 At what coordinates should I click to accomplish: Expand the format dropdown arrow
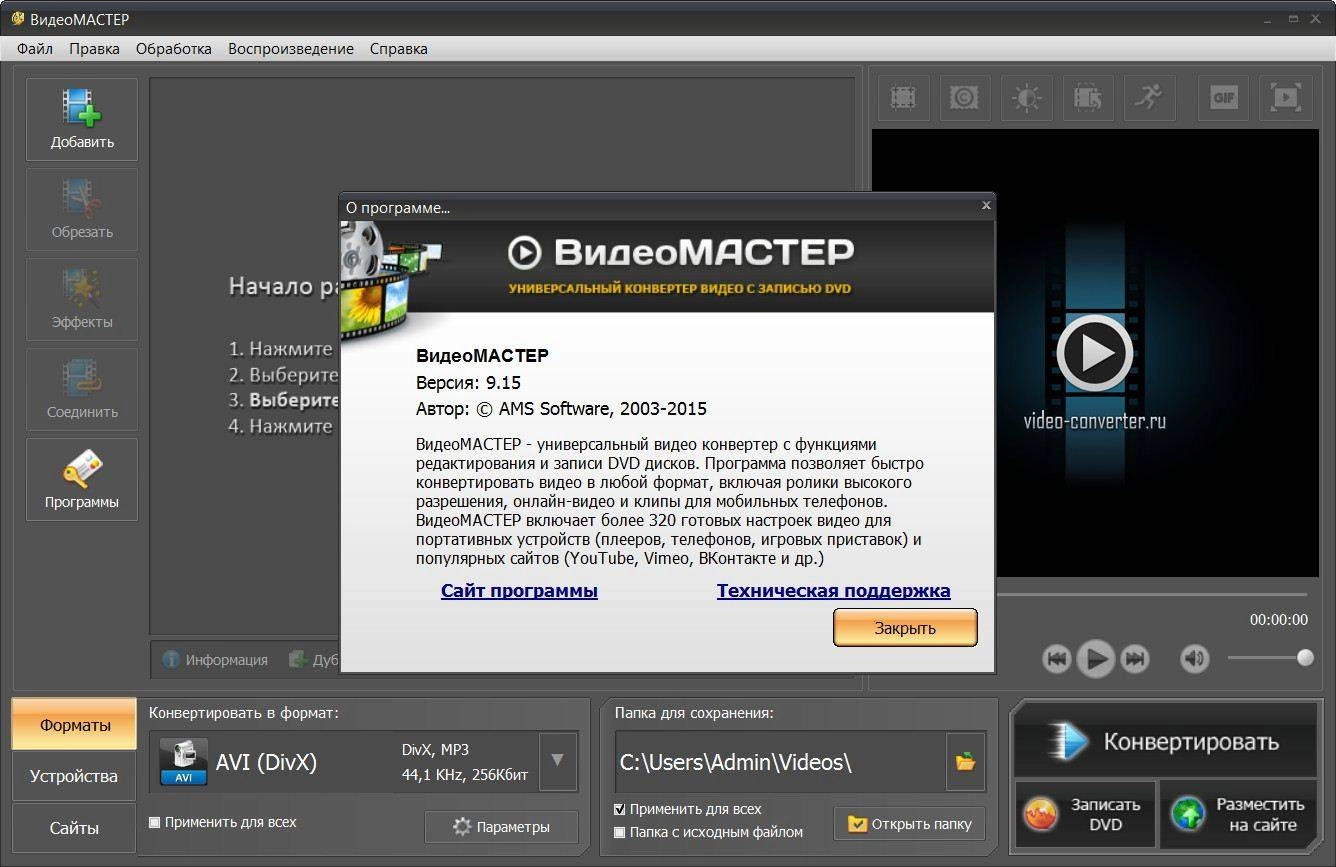558,762
